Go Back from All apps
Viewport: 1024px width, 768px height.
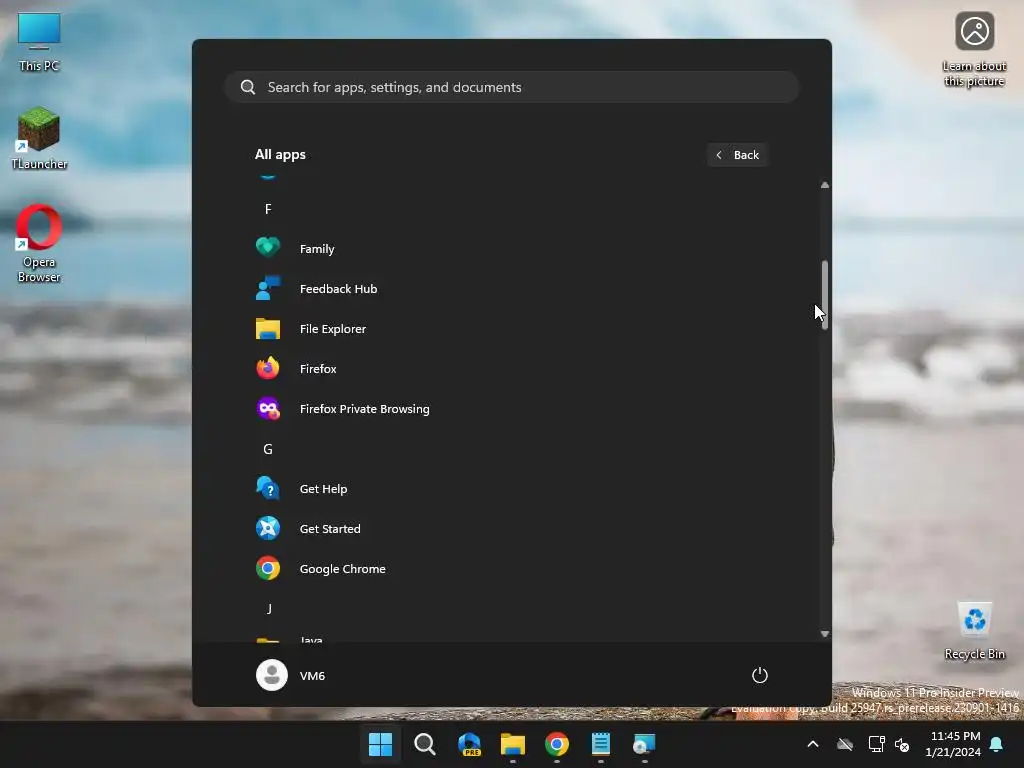pyautogui.click(x=737, y=155)
